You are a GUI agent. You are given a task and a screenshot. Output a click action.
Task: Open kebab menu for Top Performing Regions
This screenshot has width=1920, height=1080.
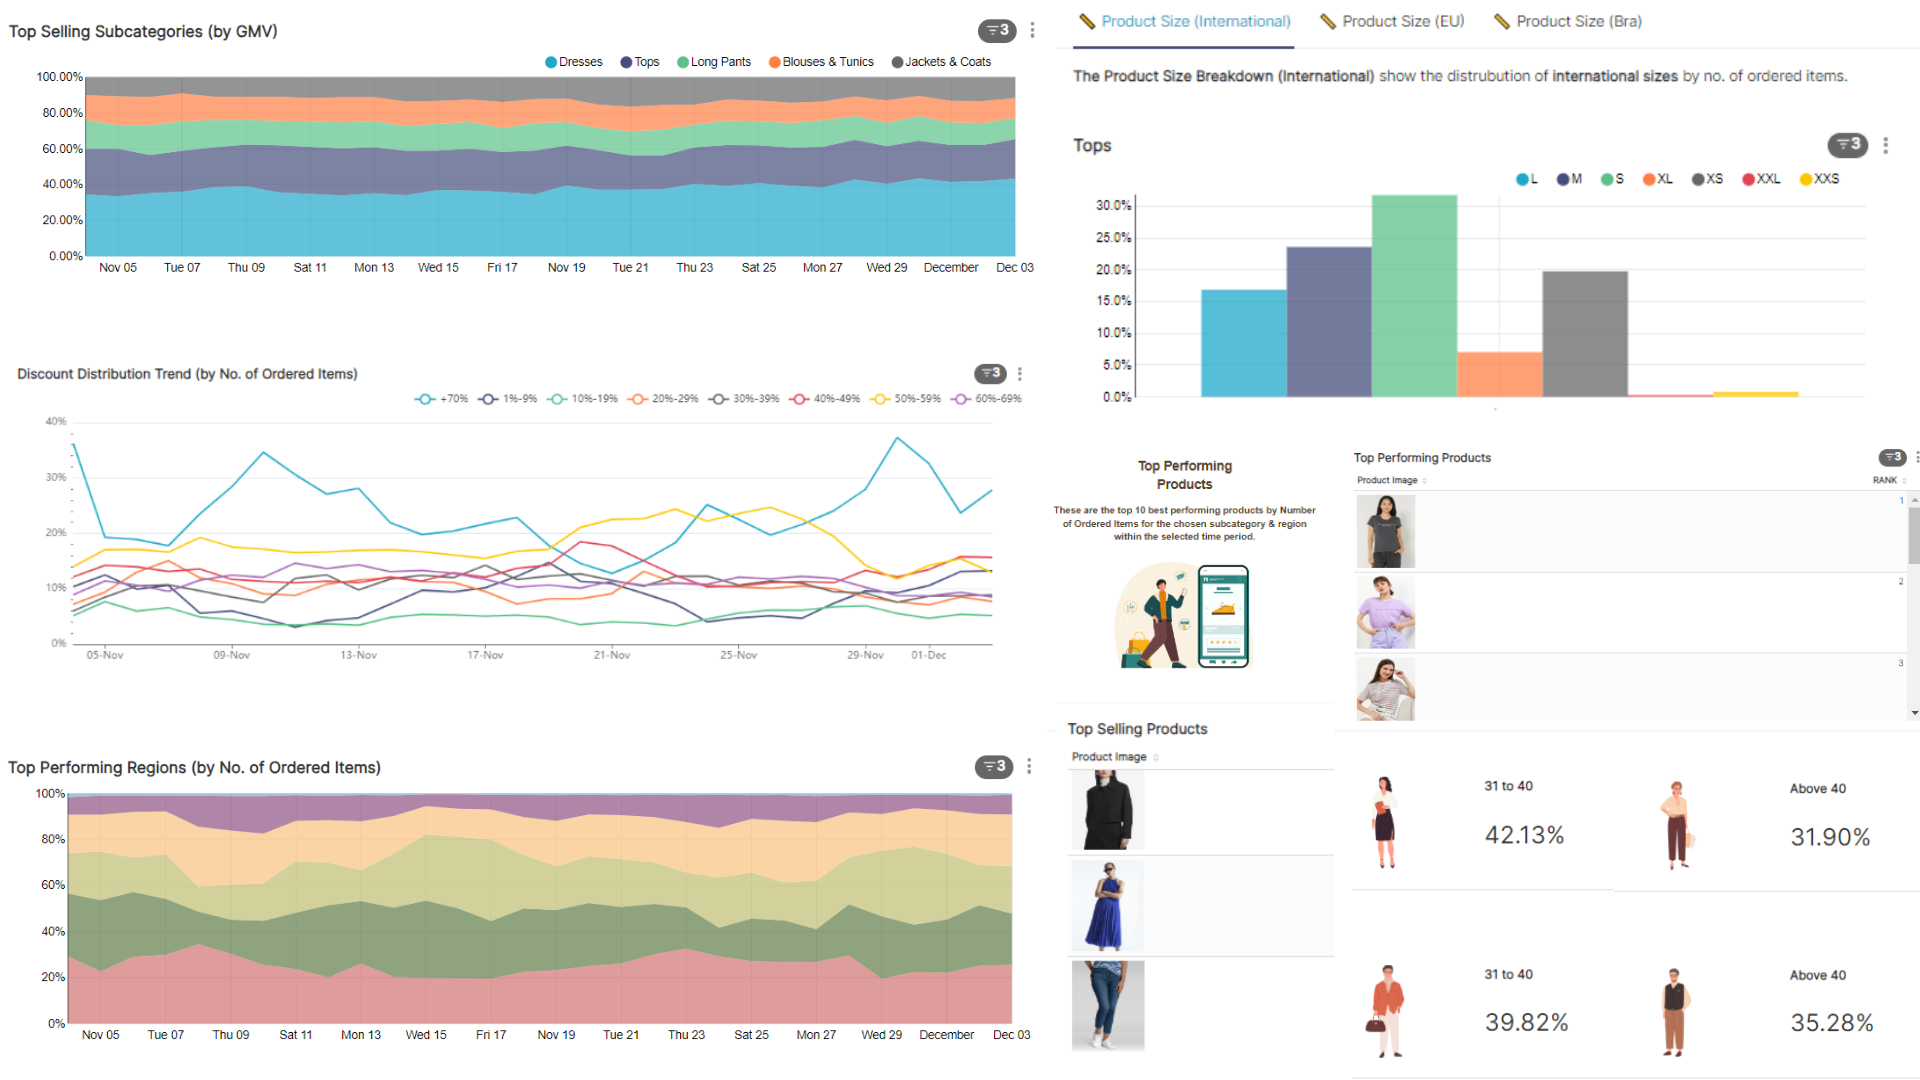pyautogui.click(x=1028, y=766)
